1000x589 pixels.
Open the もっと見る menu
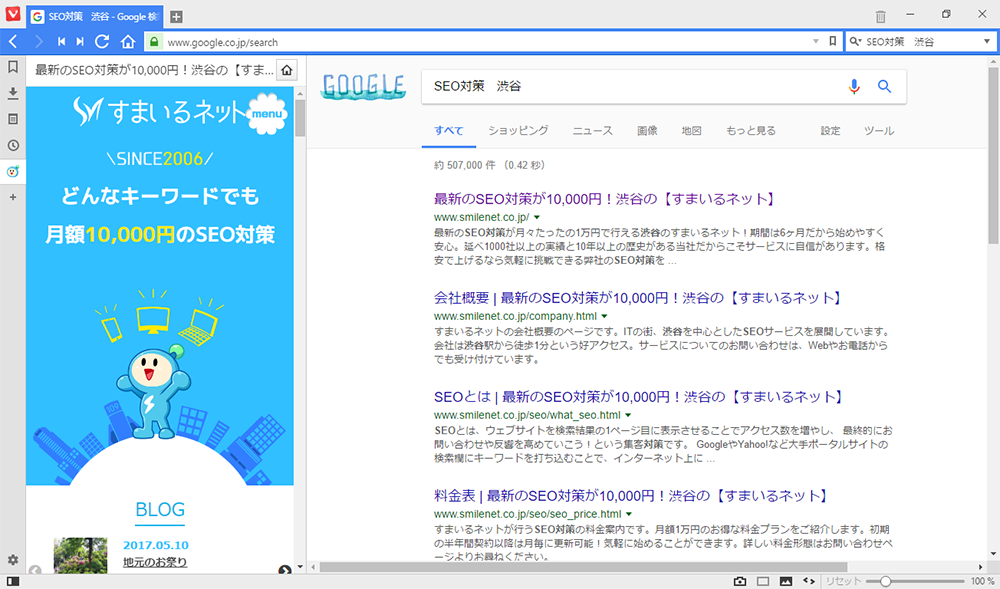pos(751,131)
